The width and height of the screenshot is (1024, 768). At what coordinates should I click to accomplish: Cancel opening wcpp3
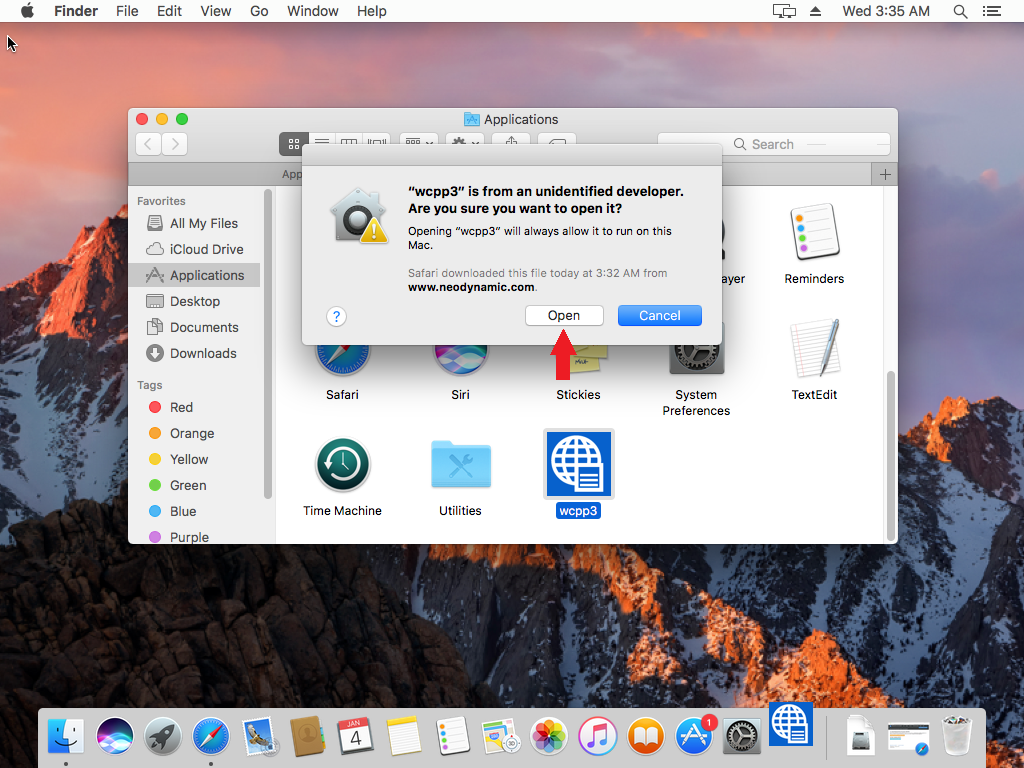[660, 315]
